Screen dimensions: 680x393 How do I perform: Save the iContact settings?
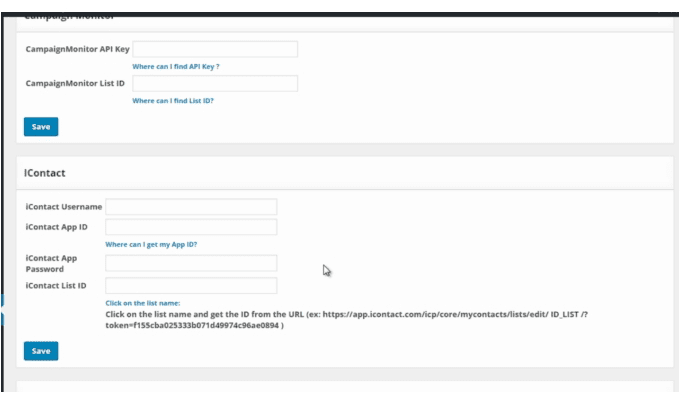41,351
